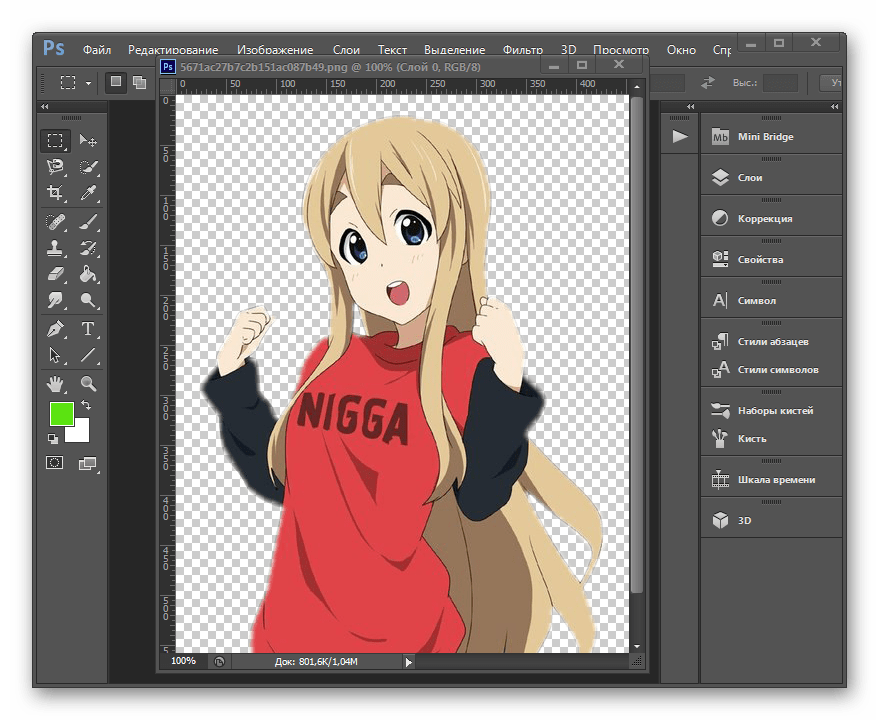Activate the Eraser tool
The width and height of the screenshot is (879, 720).
pos(55,274)
